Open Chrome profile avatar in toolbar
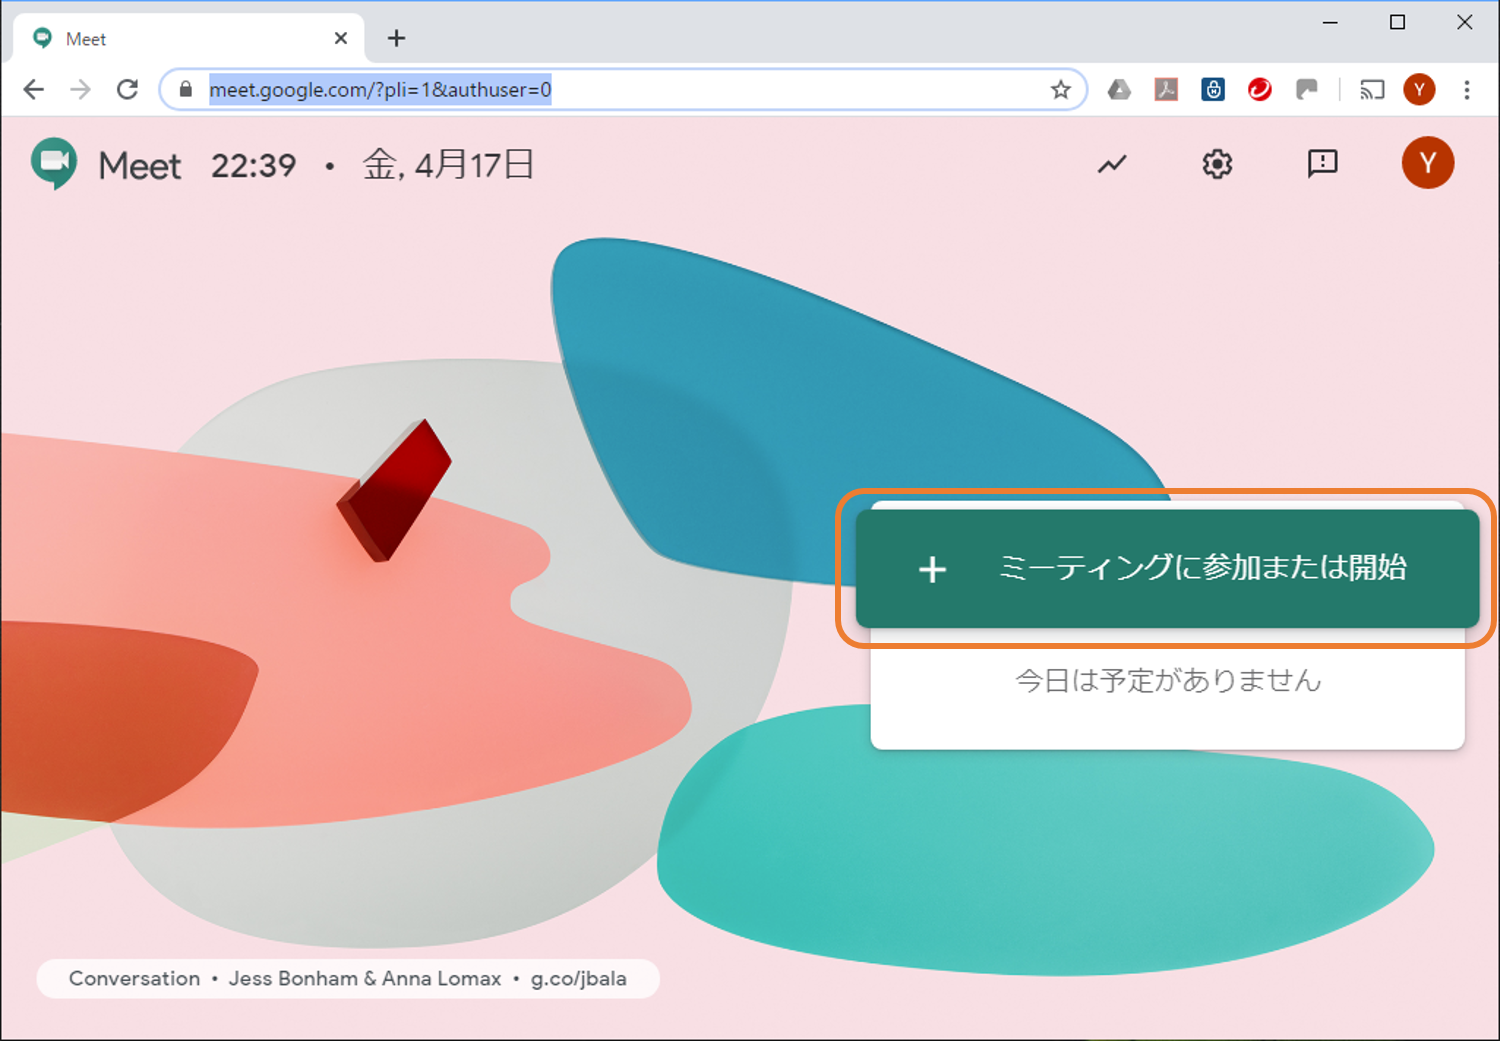Image resolution: width=1500 pixels, height=1041 pixels. (1419, 90)
